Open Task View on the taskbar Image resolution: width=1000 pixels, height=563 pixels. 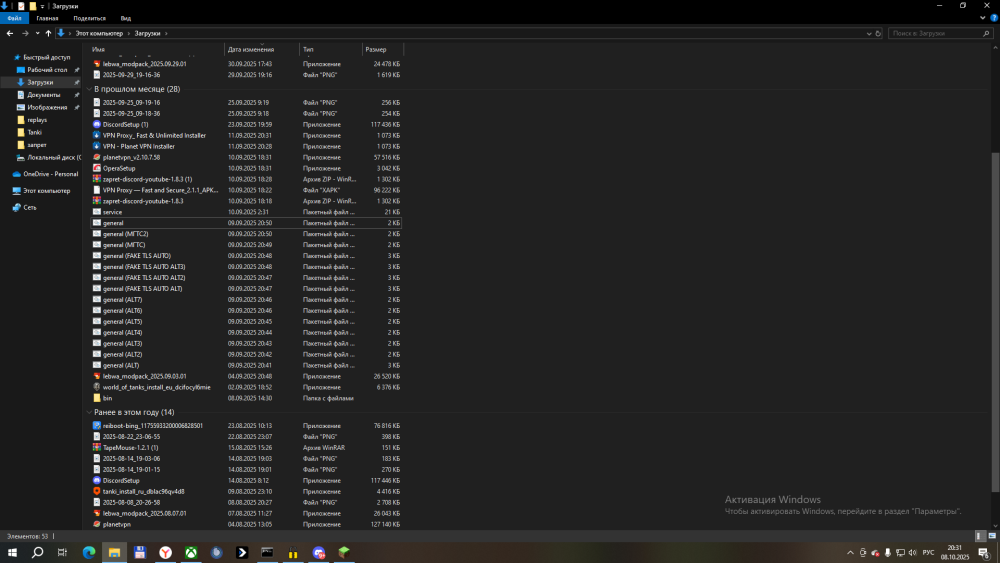tap(62, 552)
